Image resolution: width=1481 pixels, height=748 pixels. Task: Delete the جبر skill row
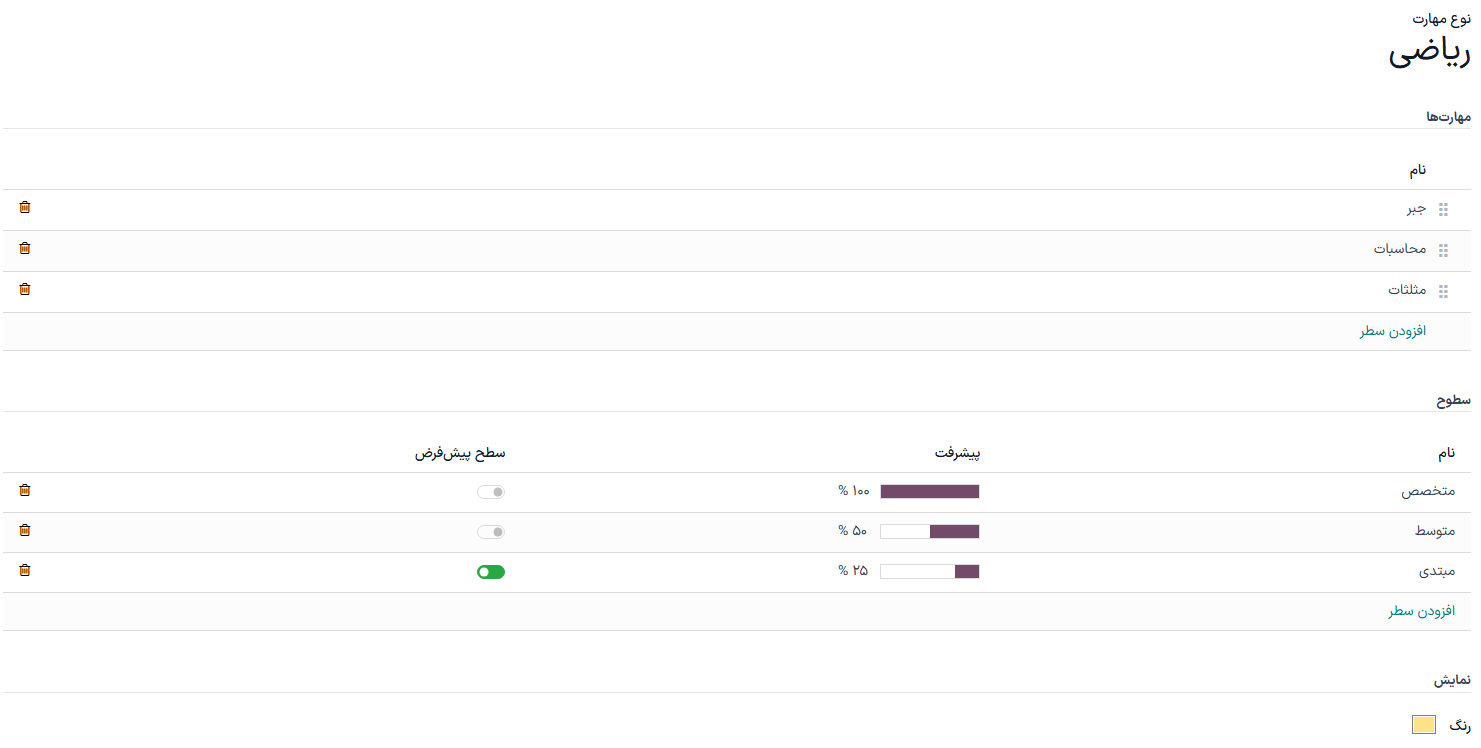click(x=25, y=208)
